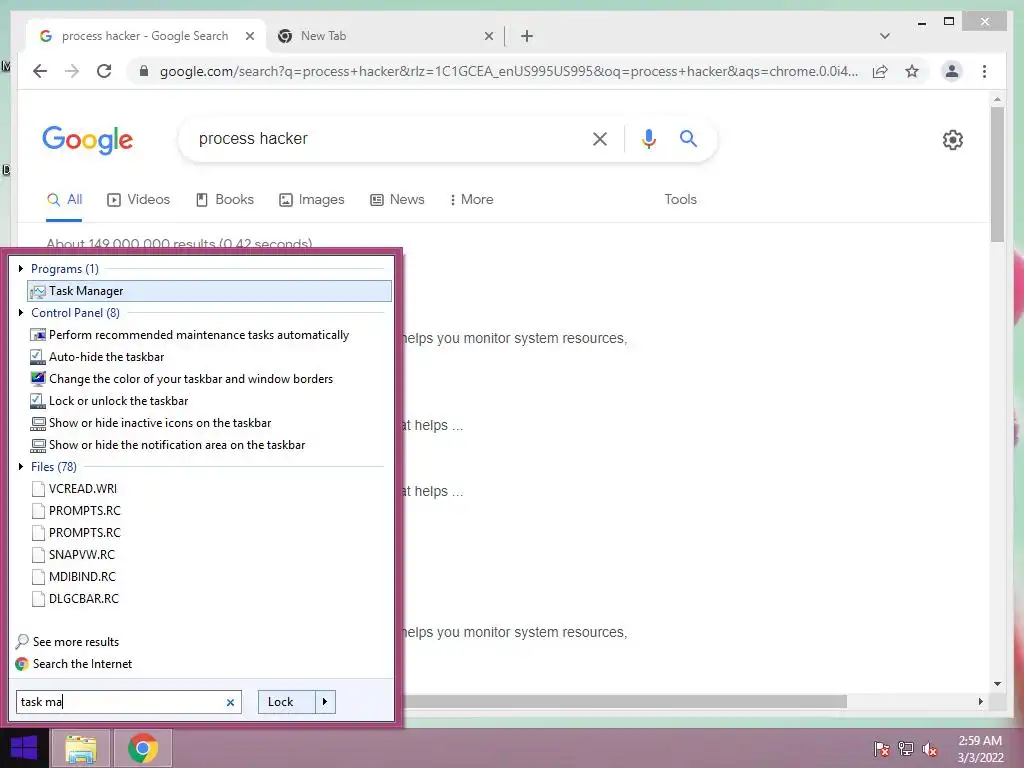Click the Google logo

88,140
